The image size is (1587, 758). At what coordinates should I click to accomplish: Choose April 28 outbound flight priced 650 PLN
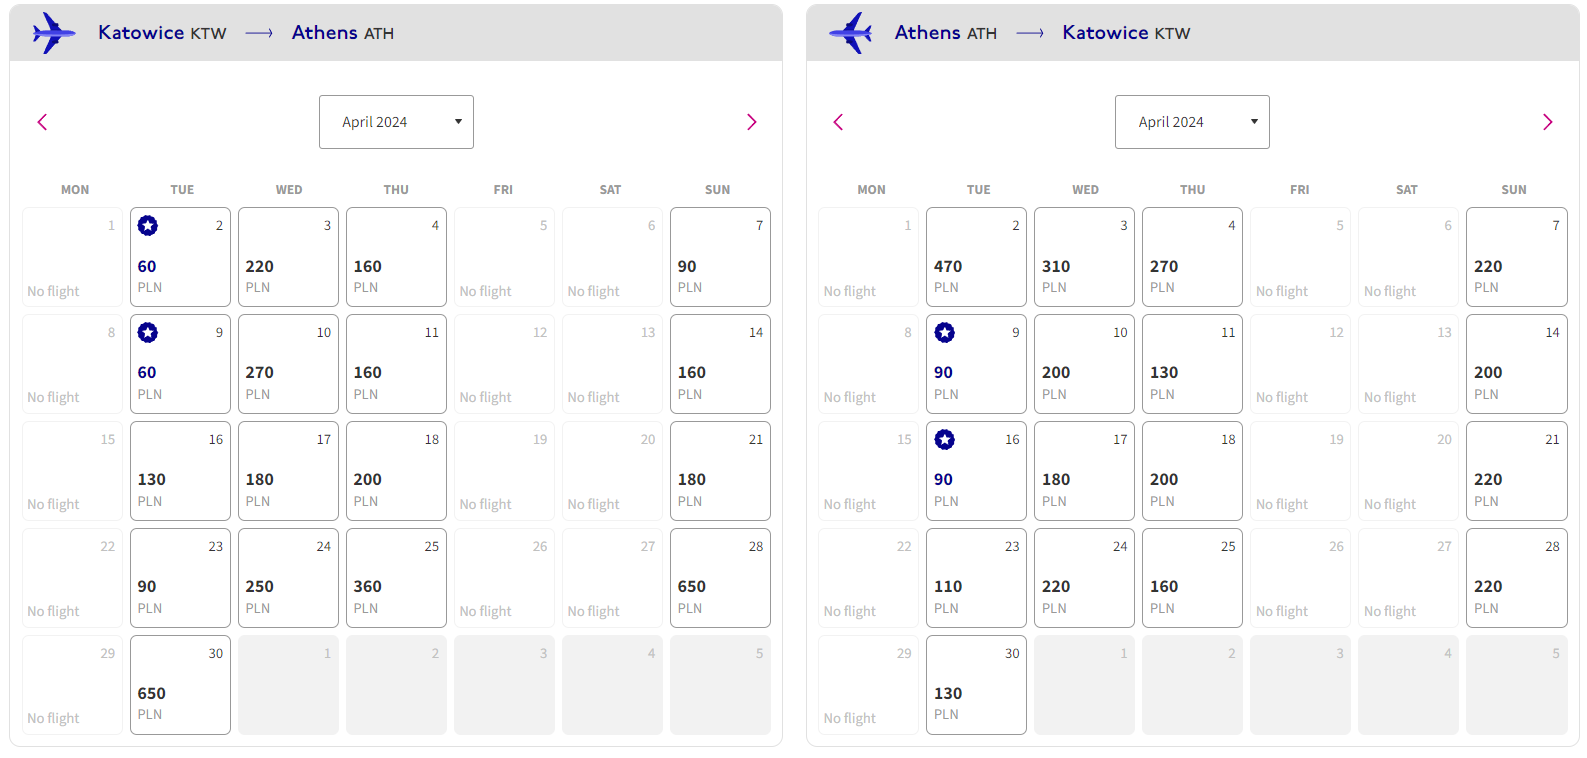tap(720, 578)
